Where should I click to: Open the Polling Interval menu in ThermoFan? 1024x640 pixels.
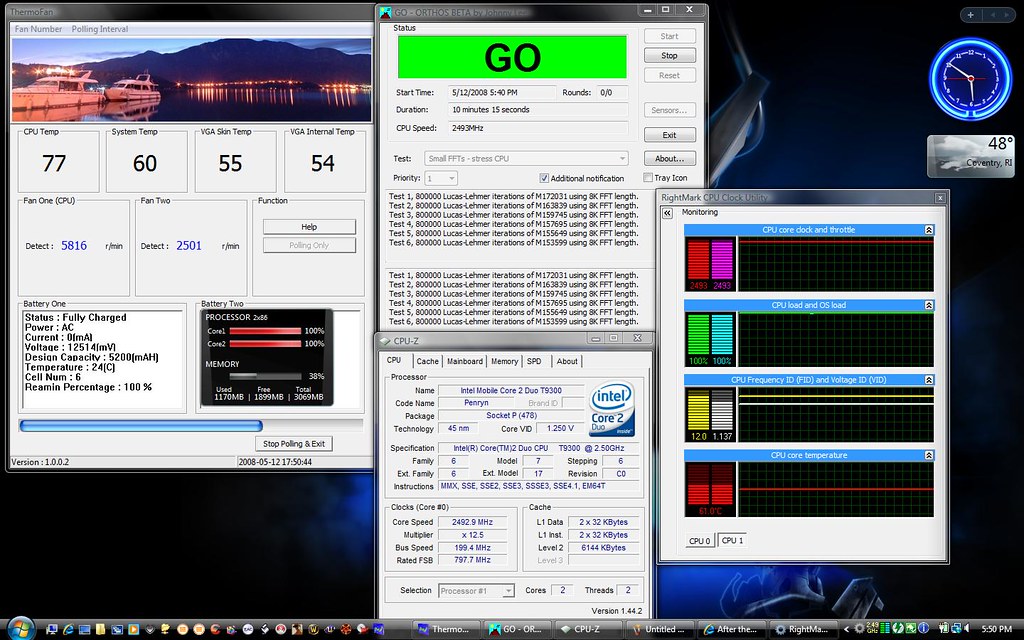(99, 29)
